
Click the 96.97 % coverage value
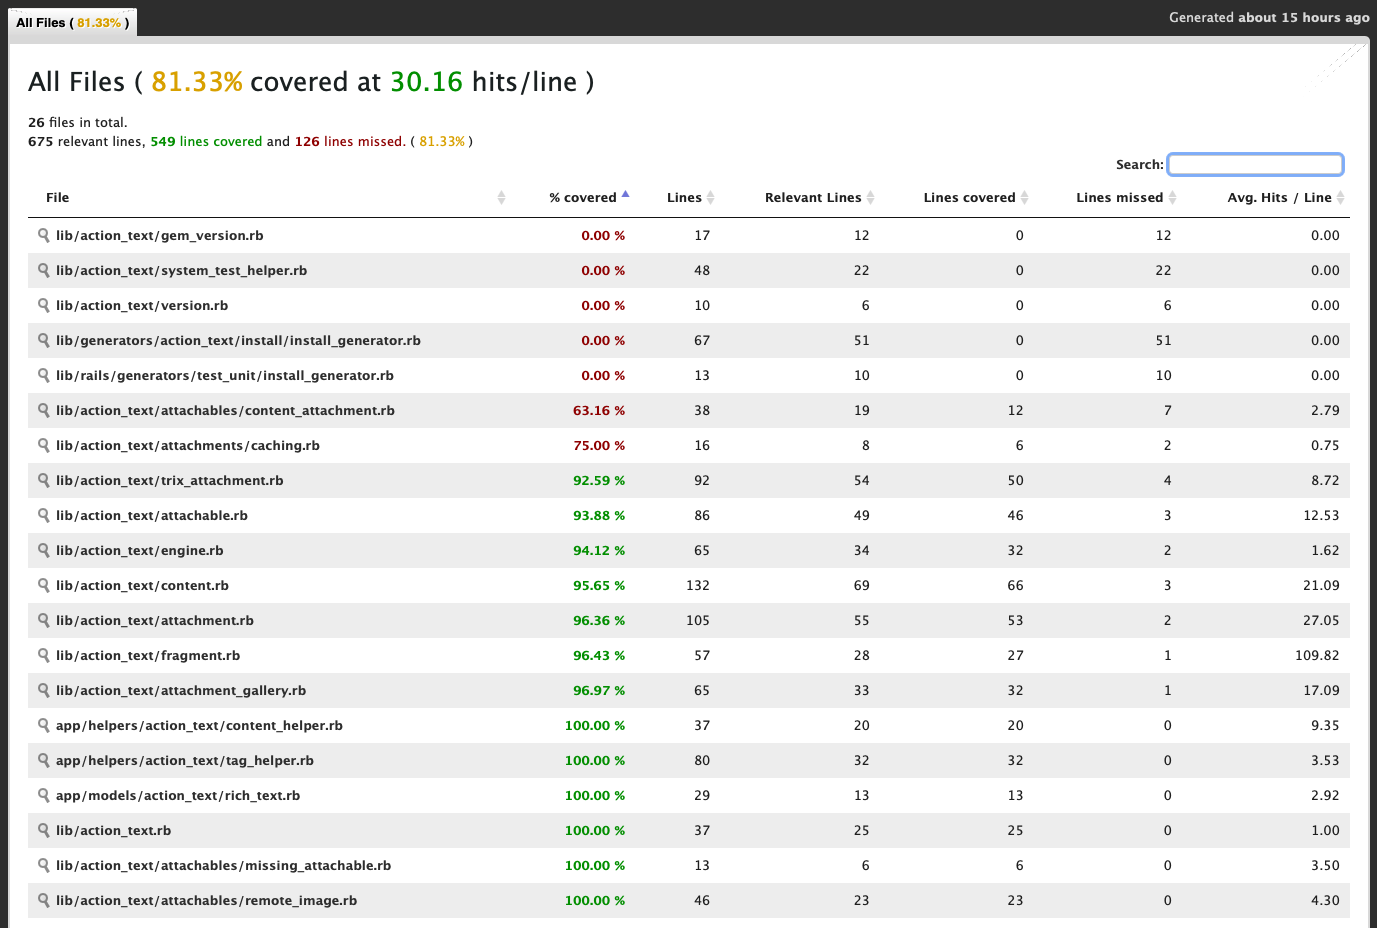599,691
